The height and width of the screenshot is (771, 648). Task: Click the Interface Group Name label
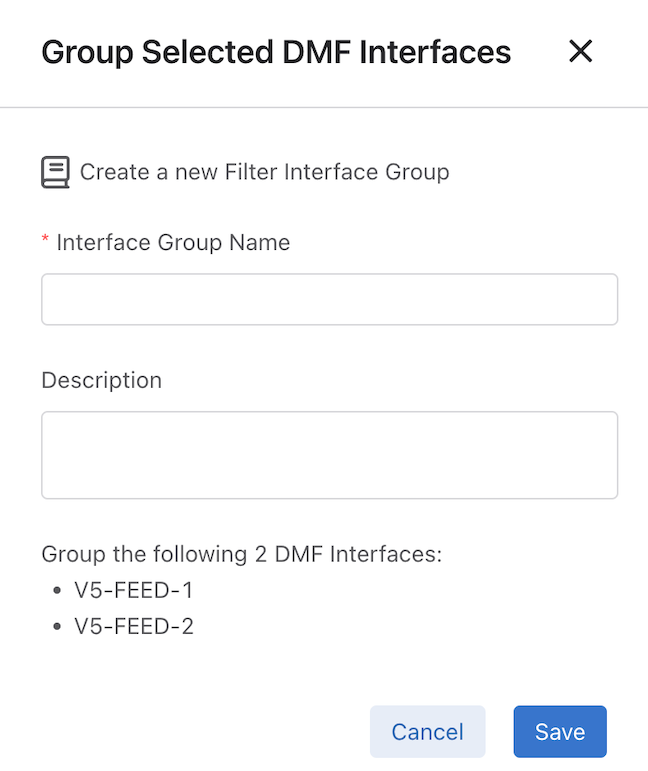tap(173, 242)
